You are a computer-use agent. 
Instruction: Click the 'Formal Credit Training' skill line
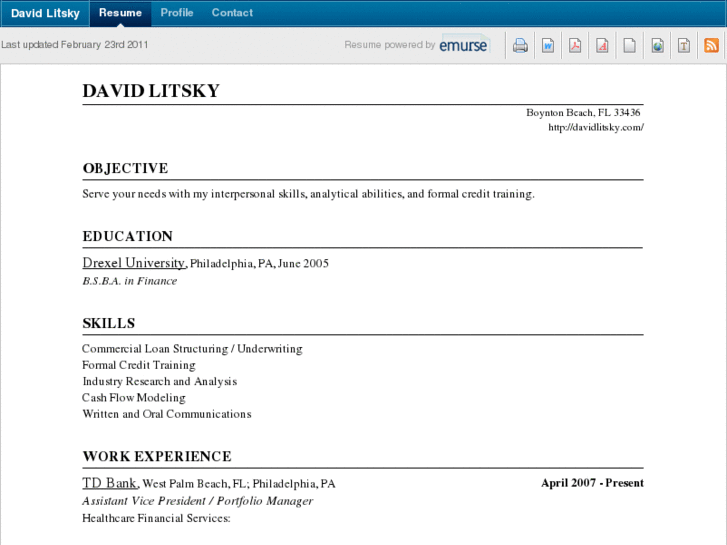click(x=139, y=365)
